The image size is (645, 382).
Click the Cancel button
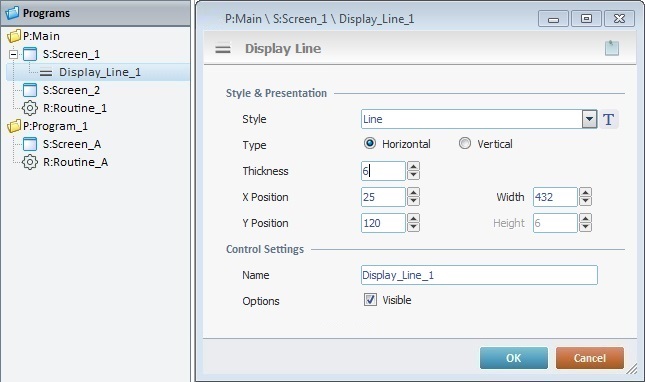590,358
